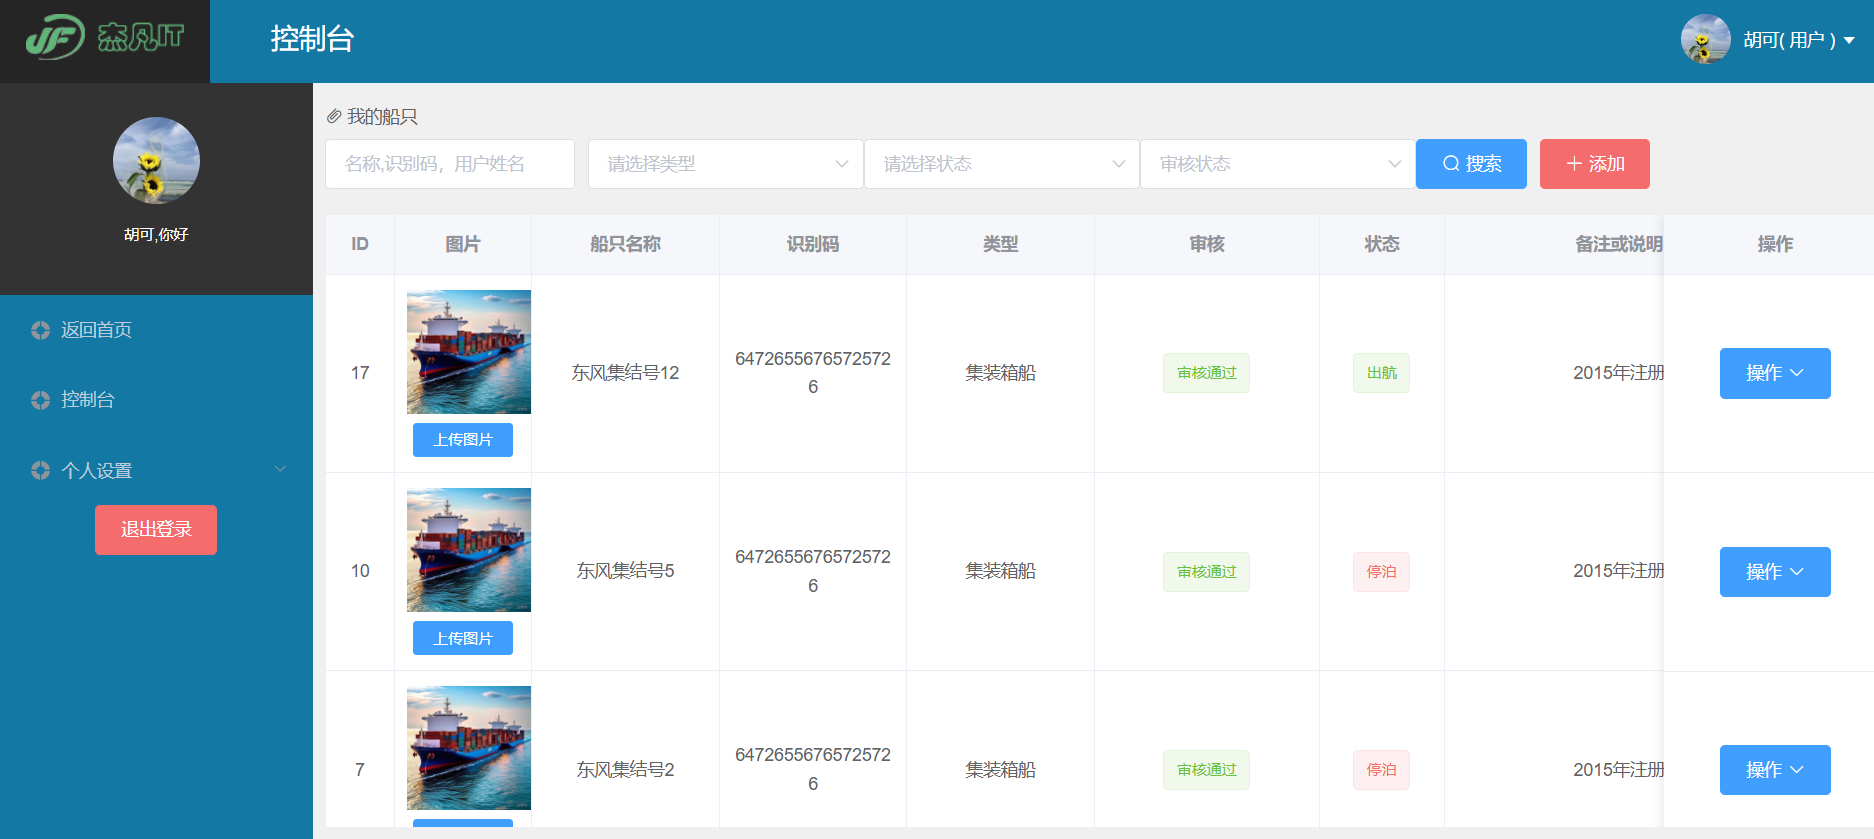Click ID cell 10
The image size is (1874, 839).
pos(360,571)
